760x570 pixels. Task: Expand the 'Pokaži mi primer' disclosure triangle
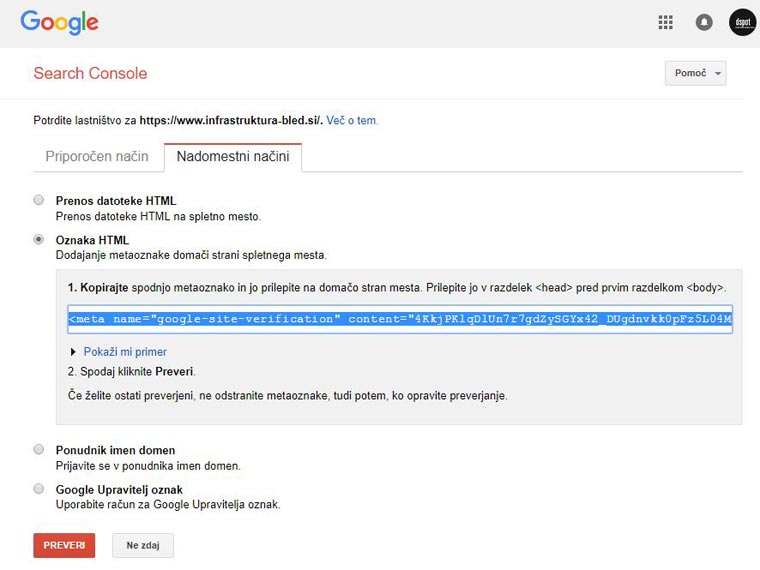[73, 352]
